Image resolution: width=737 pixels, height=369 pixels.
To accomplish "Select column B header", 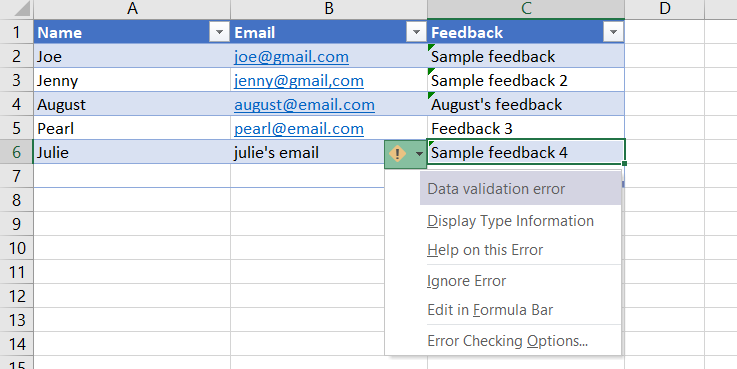I will click(x=329, y=8).
